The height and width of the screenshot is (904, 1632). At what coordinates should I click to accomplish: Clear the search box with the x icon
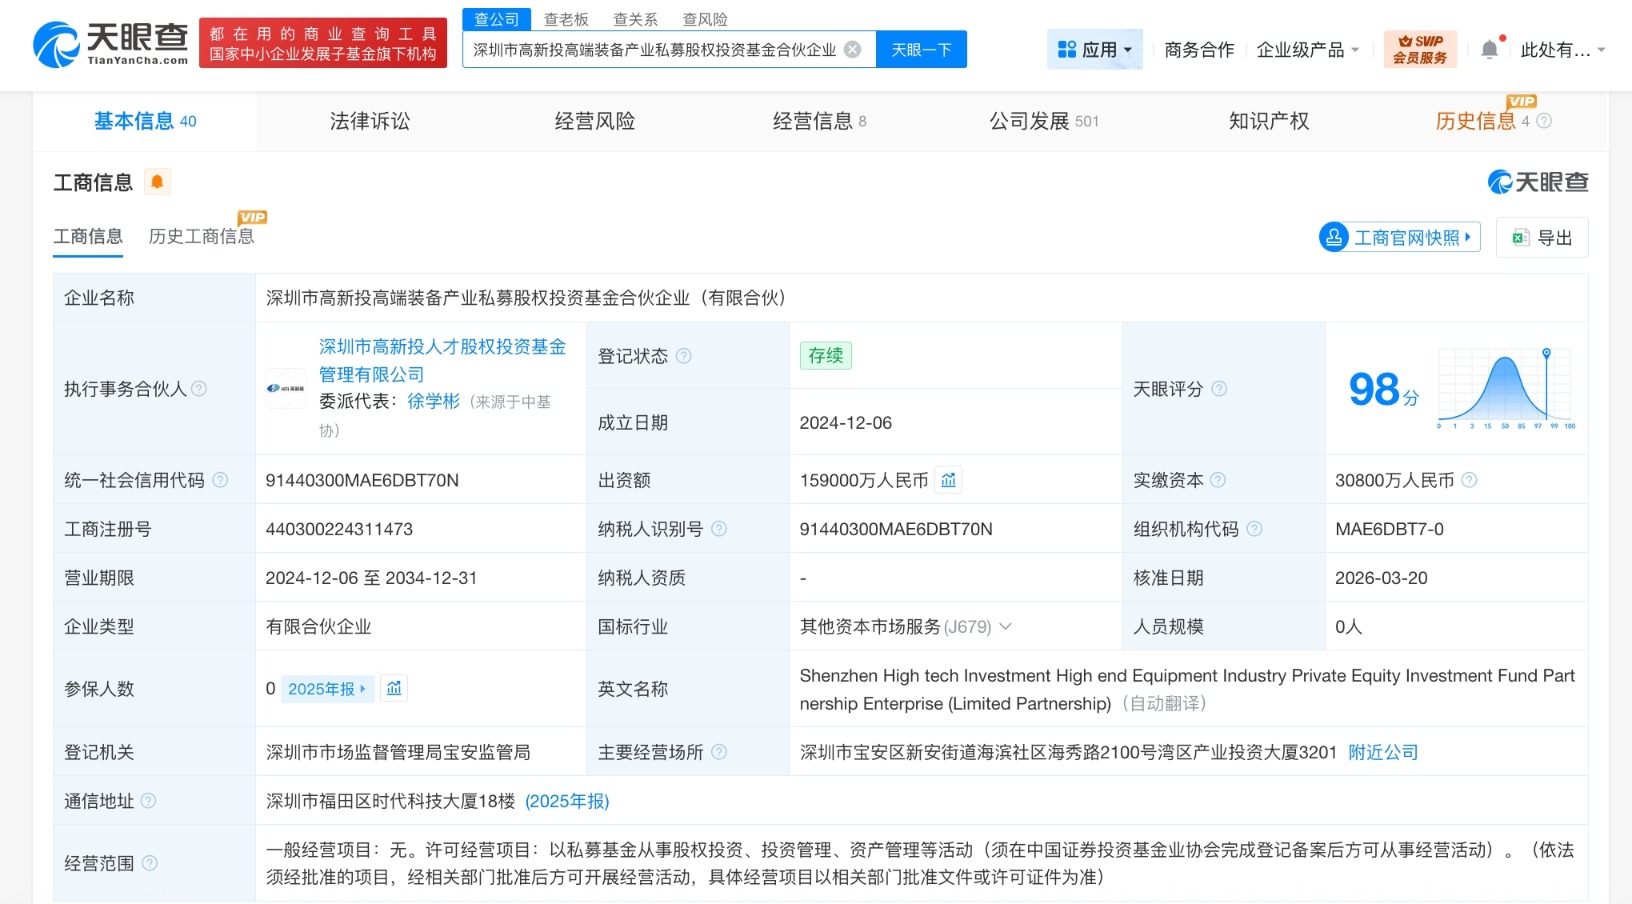(x=852, y=49)
